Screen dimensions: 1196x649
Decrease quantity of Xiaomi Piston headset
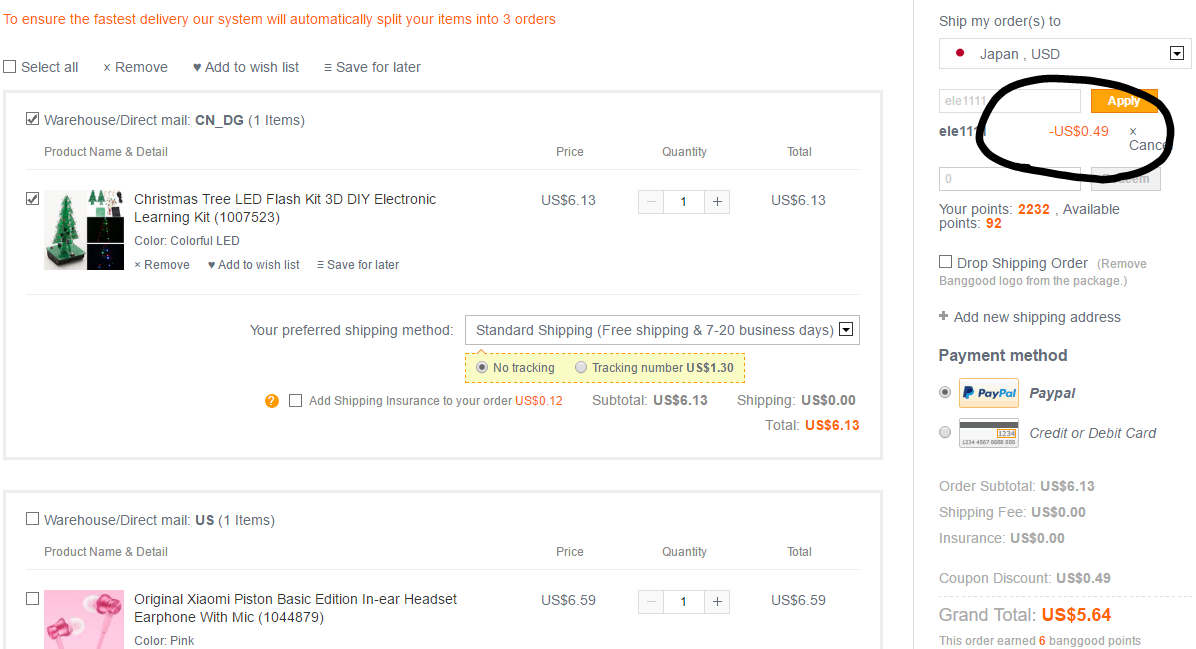pos(651,602)
